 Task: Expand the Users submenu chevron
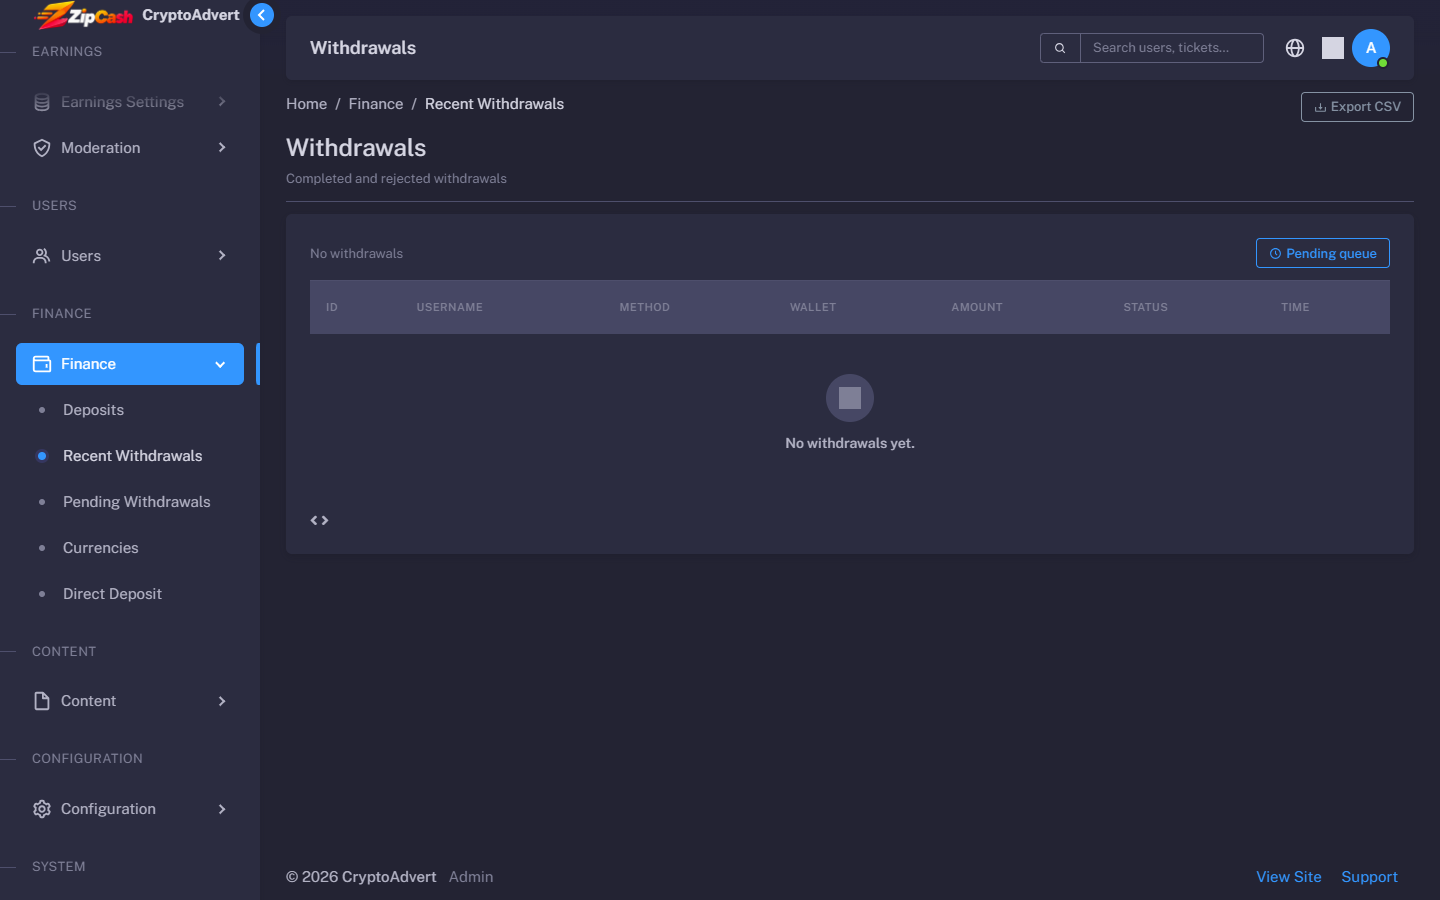(x=222, y=256)
